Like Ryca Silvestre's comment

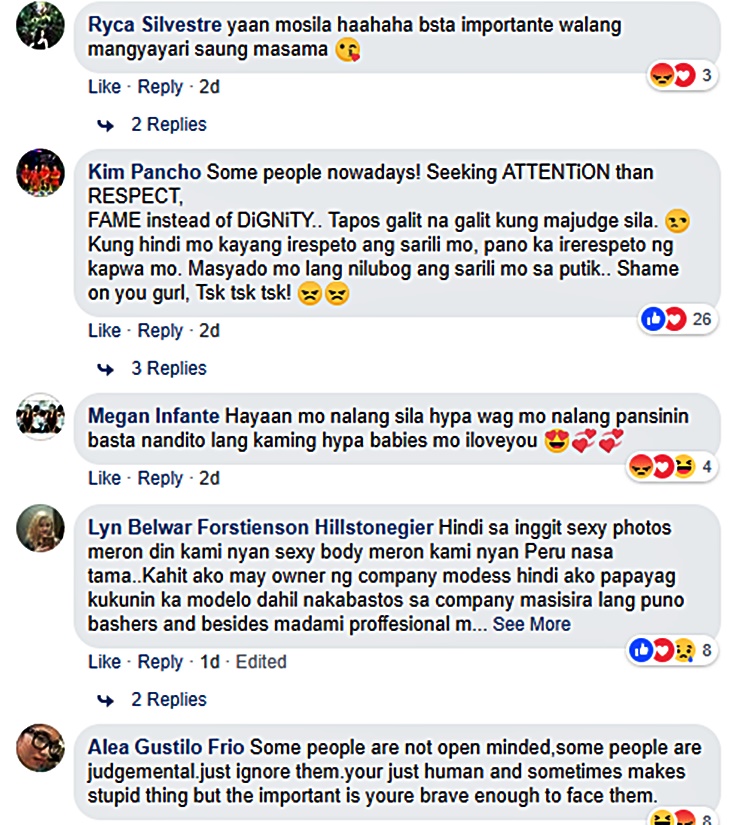point(104,87)
